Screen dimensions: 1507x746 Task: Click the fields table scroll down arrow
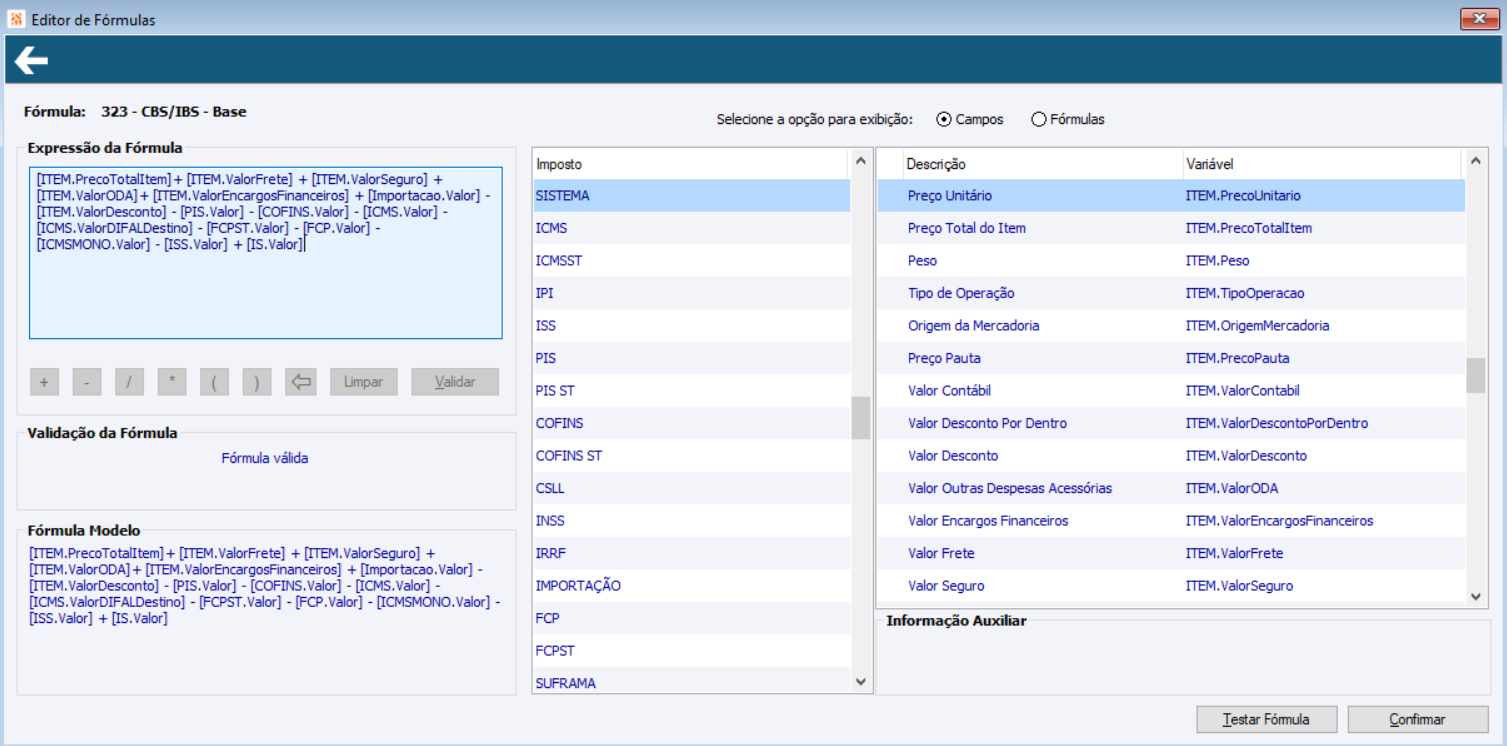point(1476,595)
